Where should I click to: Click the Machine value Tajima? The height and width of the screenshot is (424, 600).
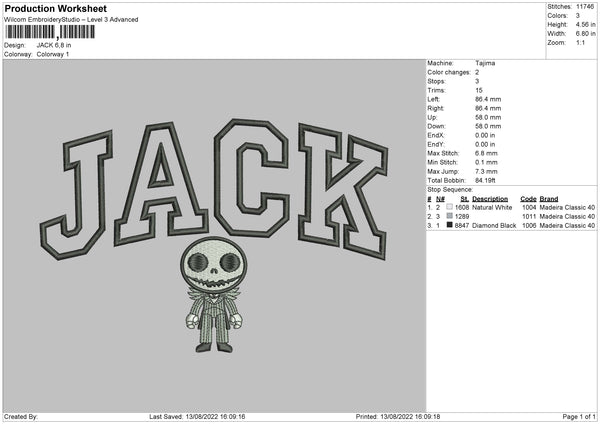(x=485, y=63)
